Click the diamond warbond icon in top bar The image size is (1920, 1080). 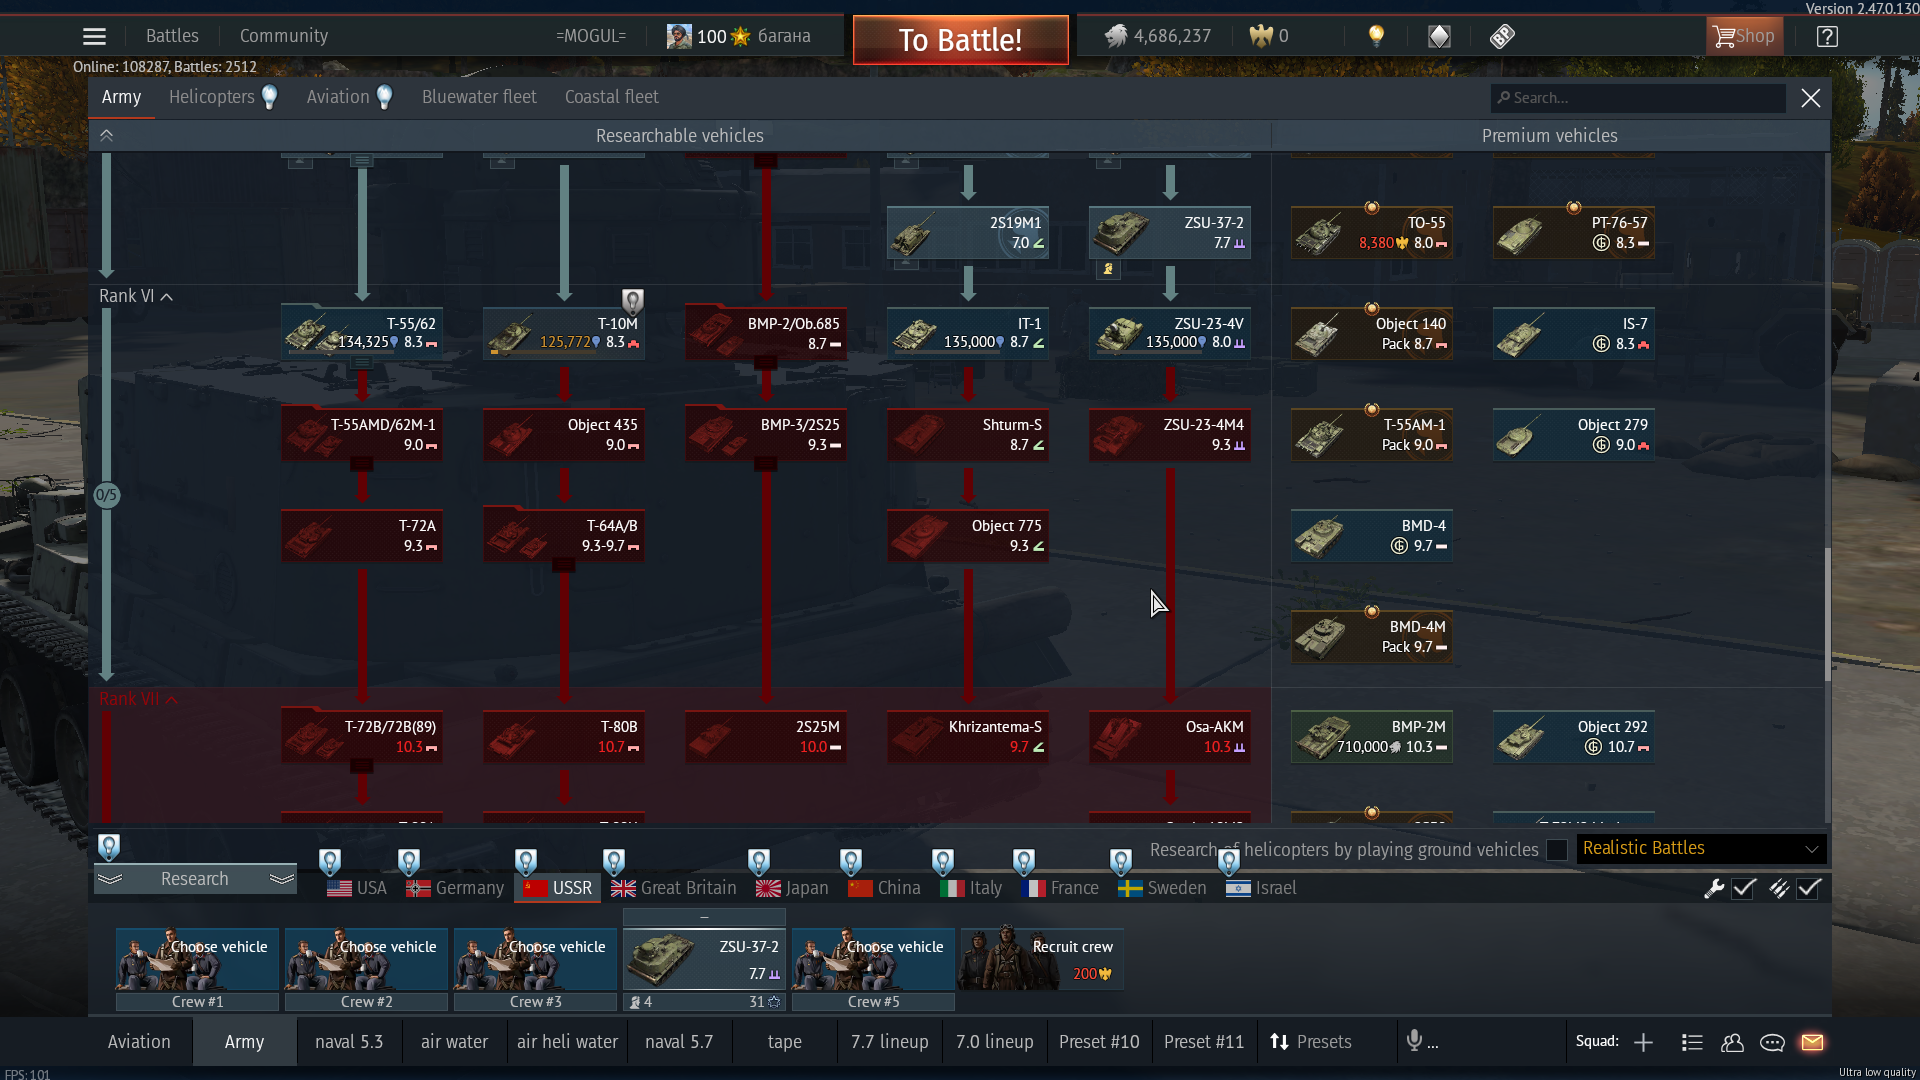tap(1439, 37)
